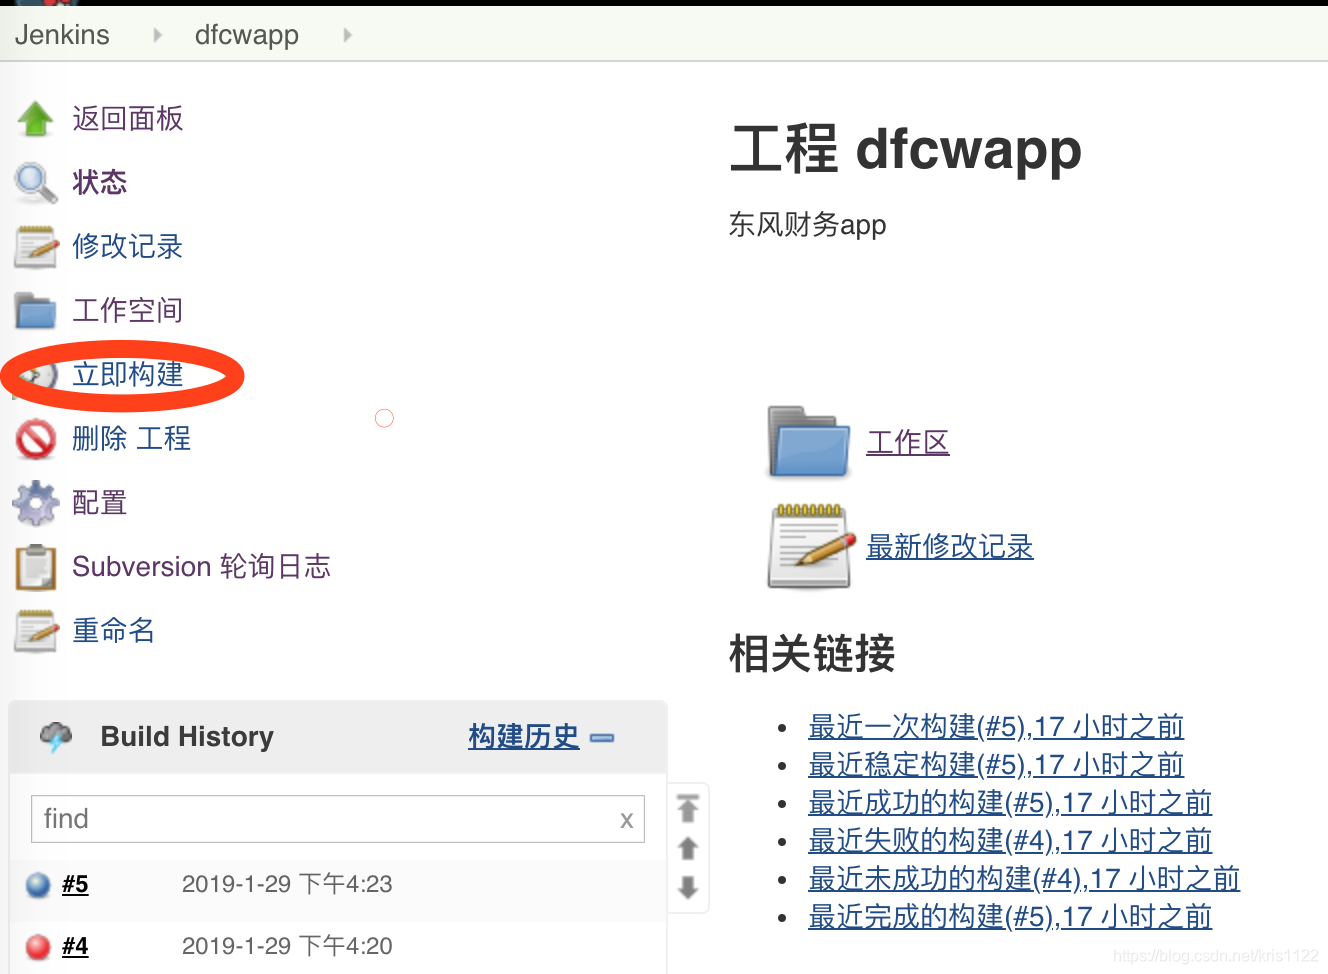Click the blue ball status icon of build #5
This screenshot has height=974, width=1328.
tap(38, 885)
